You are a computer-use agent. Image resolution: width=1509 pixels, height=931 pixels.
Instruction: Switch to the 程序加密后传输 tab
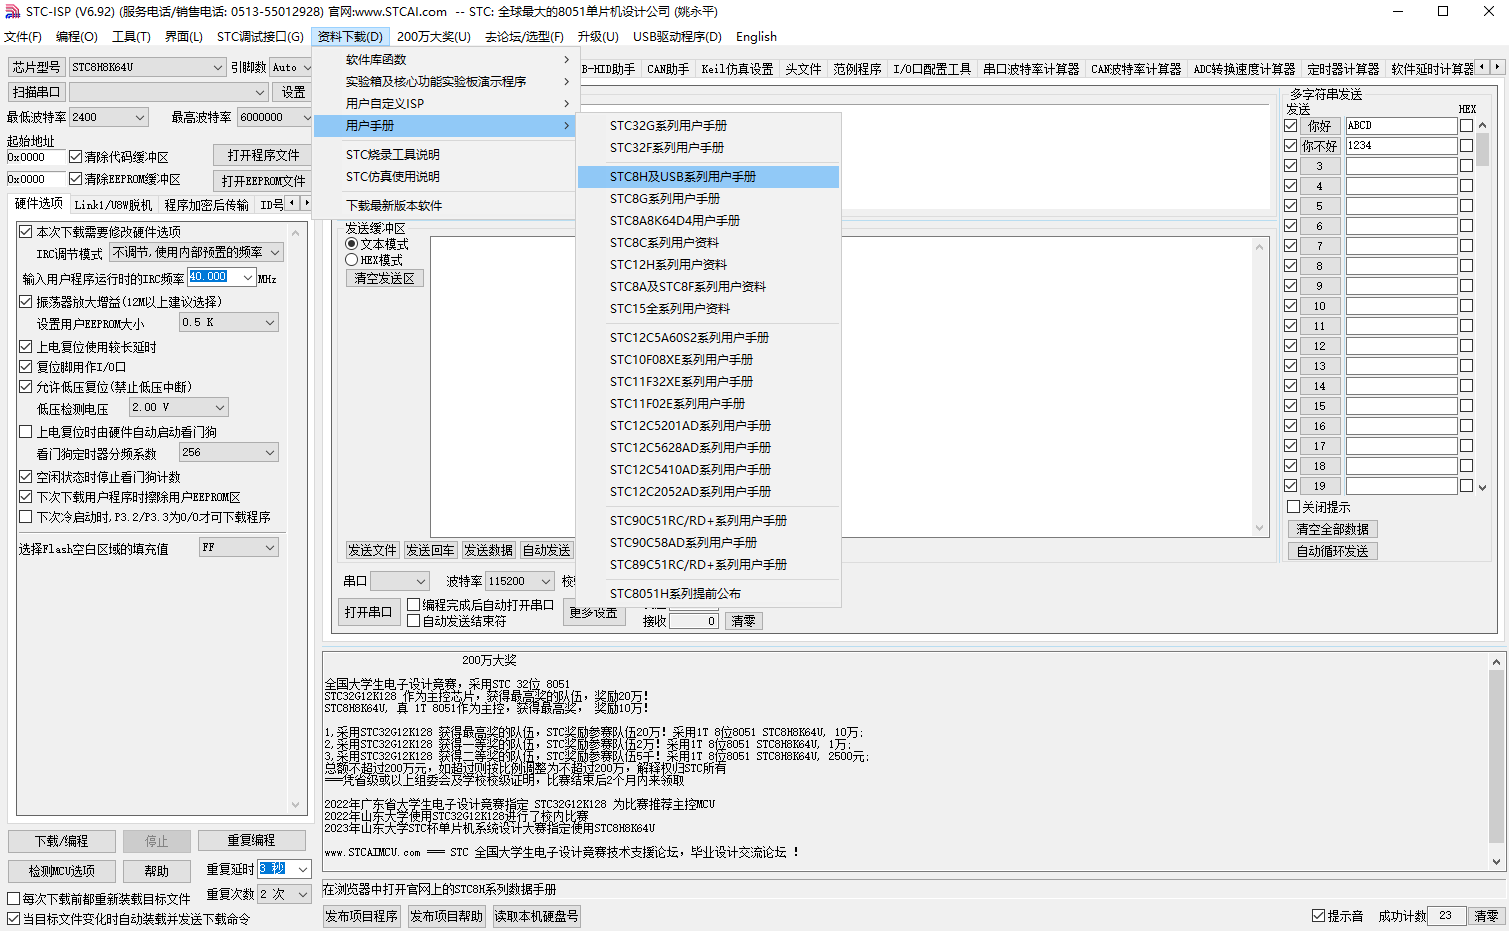[x=206, y=205]
